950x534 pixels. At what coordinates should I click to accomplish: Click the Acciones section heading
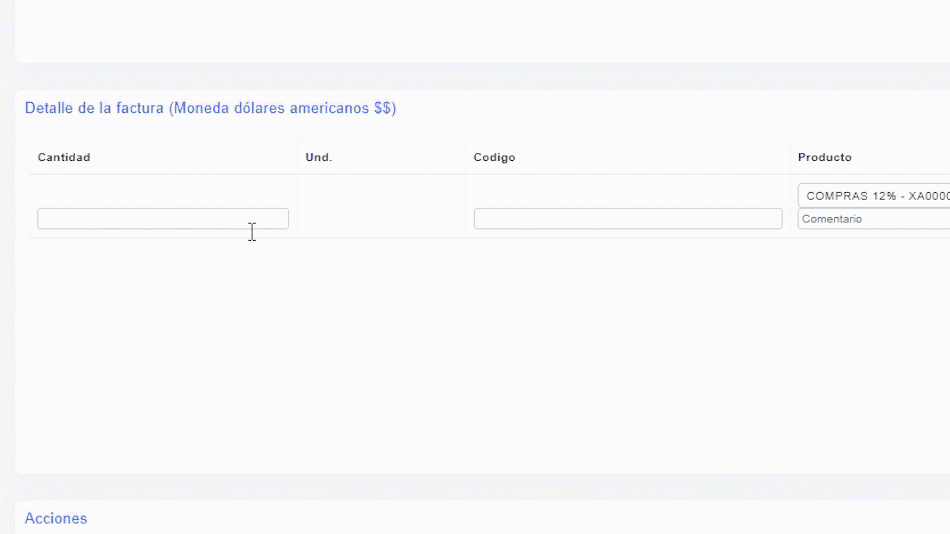[x=56, y=518]
